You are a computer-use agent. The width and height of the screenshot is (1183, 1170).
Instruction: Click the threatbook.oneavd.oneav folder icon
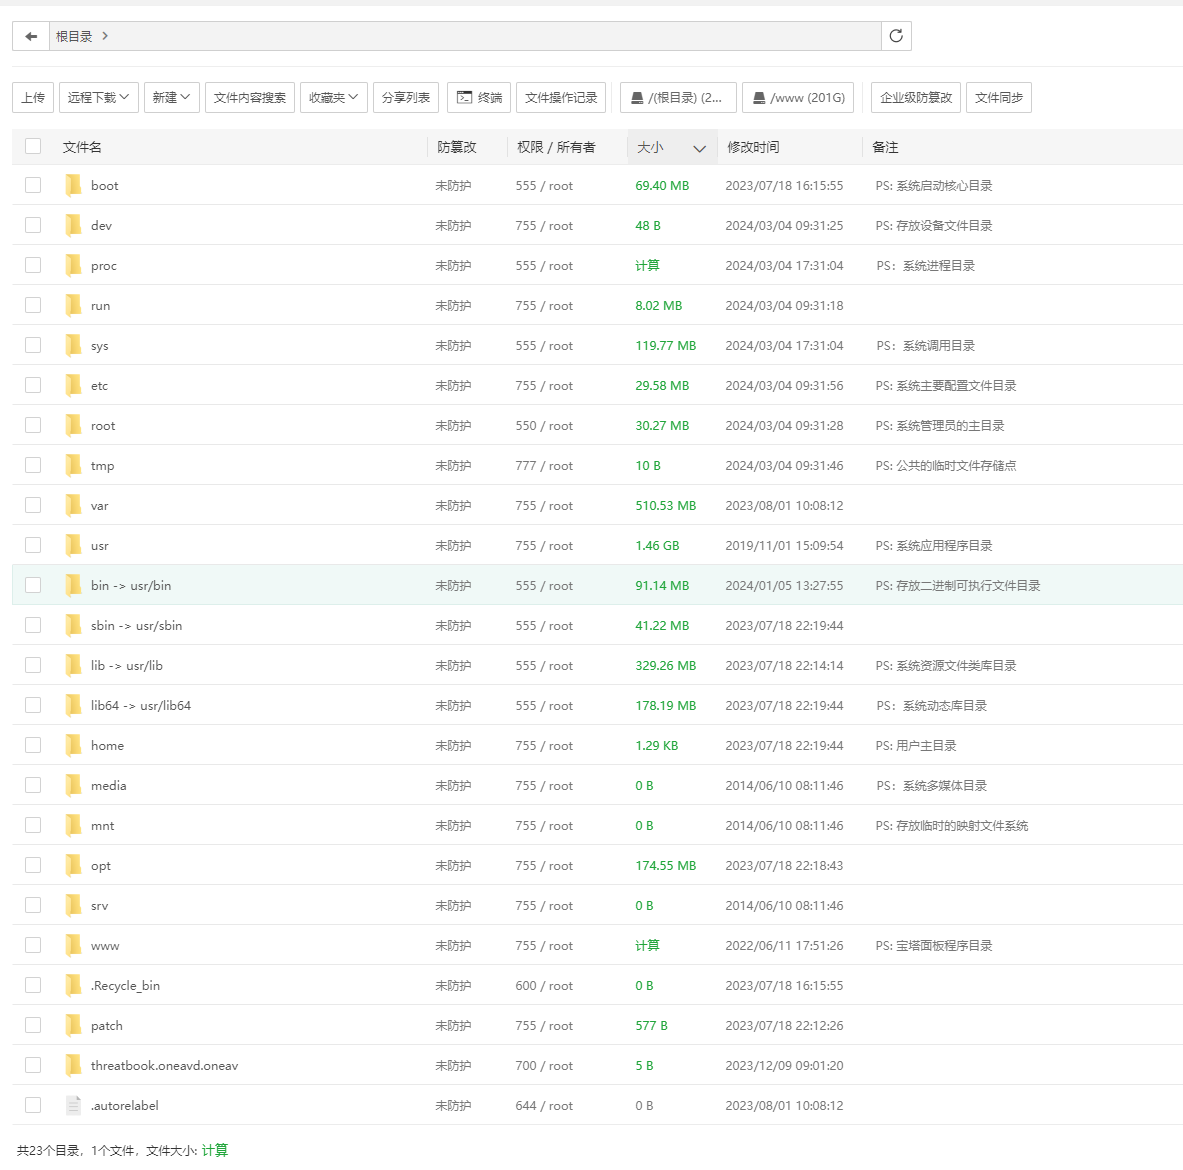(x=73, y=1065)
